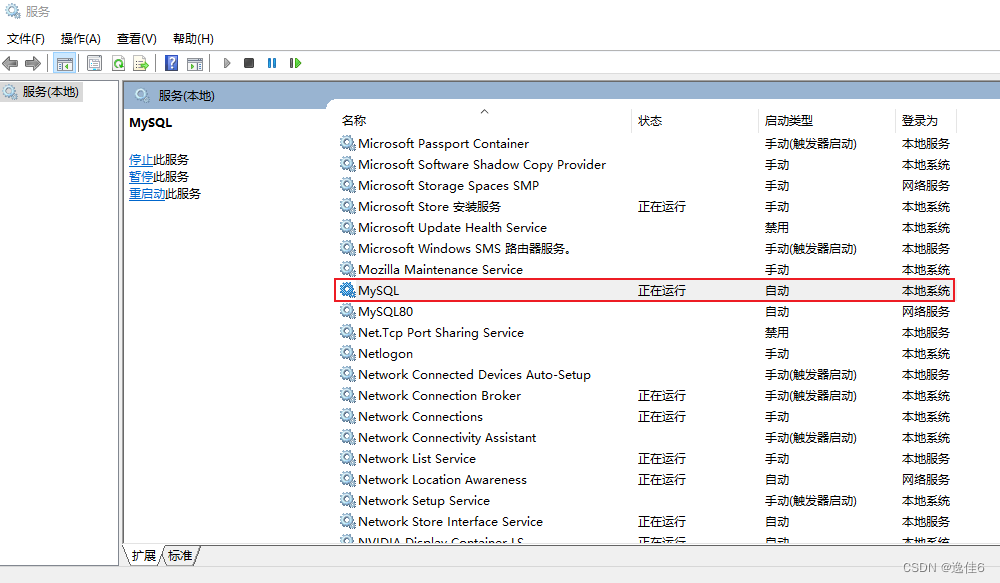Click the gear icon beside Network Location Awareness

click(x=348, y=480)
